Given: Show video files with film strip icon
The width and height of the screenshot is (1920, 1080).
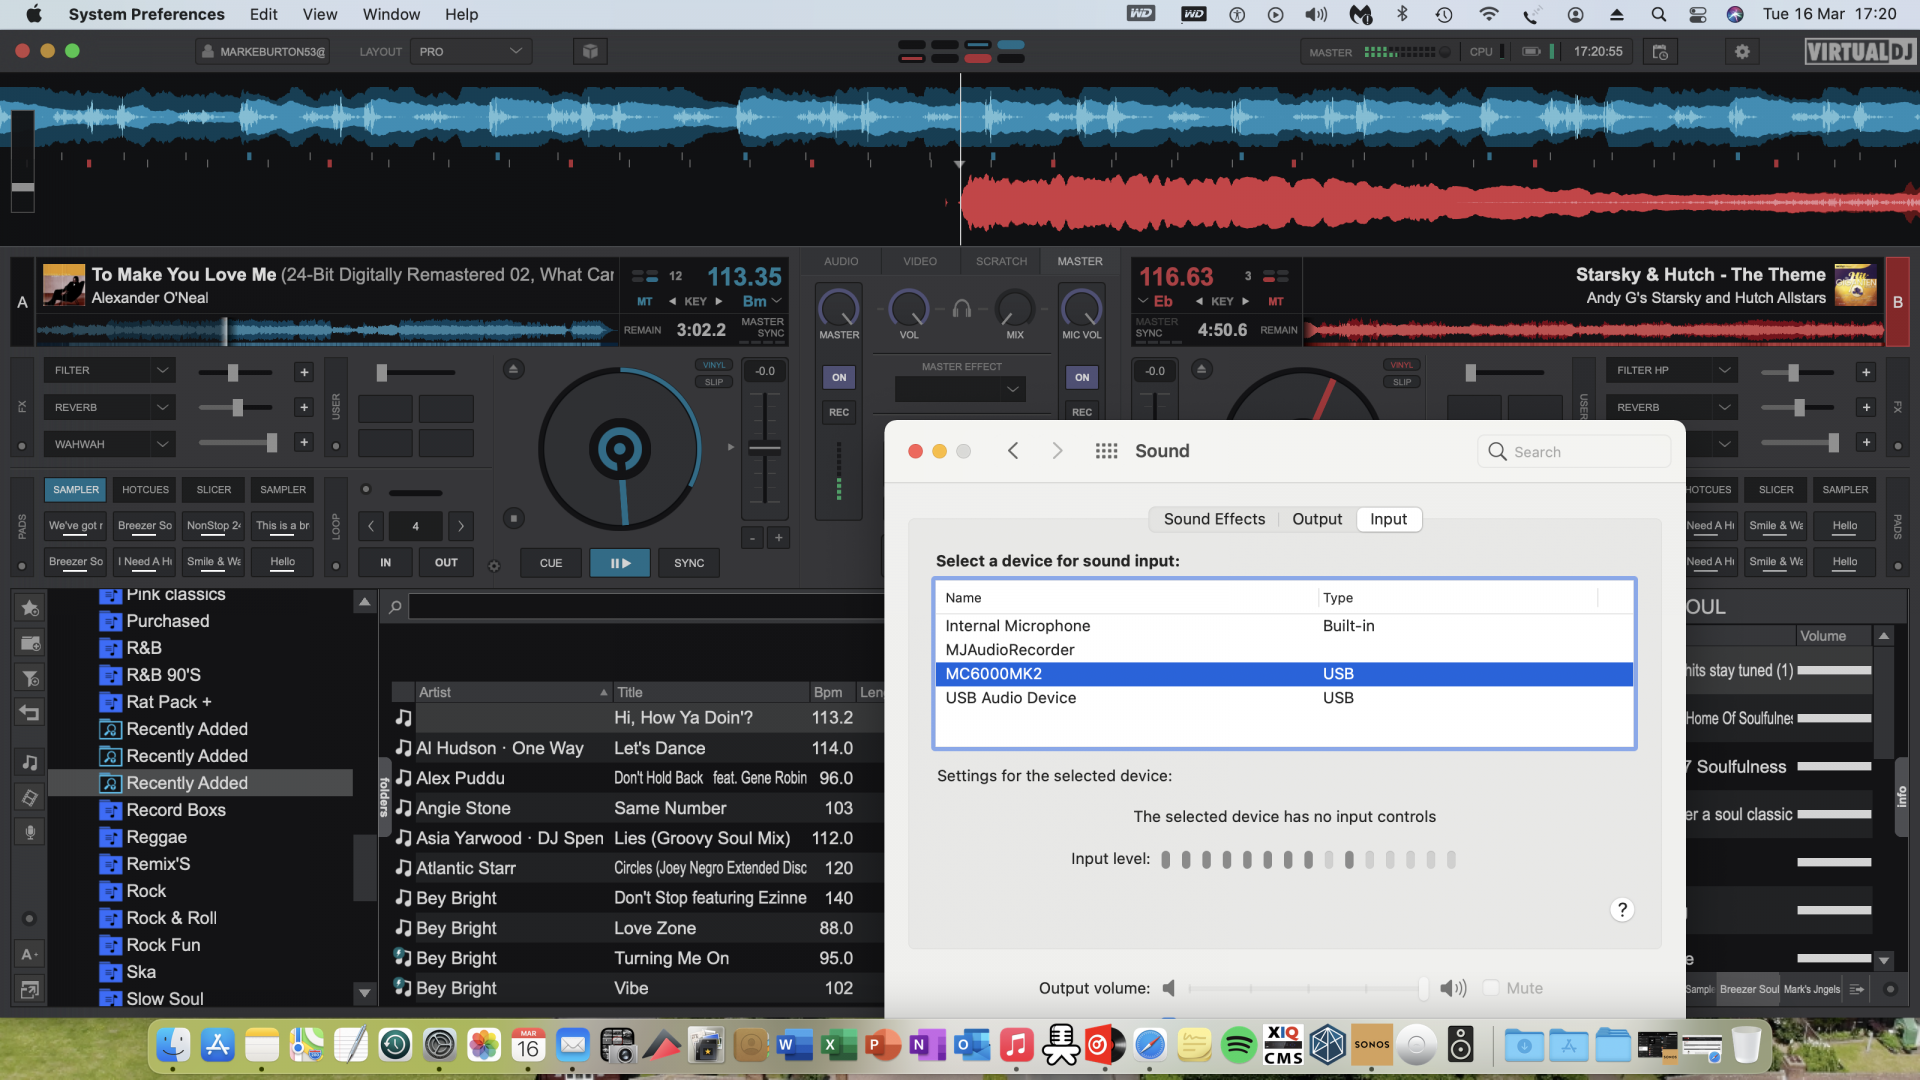Looking at the screenshot, I should (x=30, y=797).
